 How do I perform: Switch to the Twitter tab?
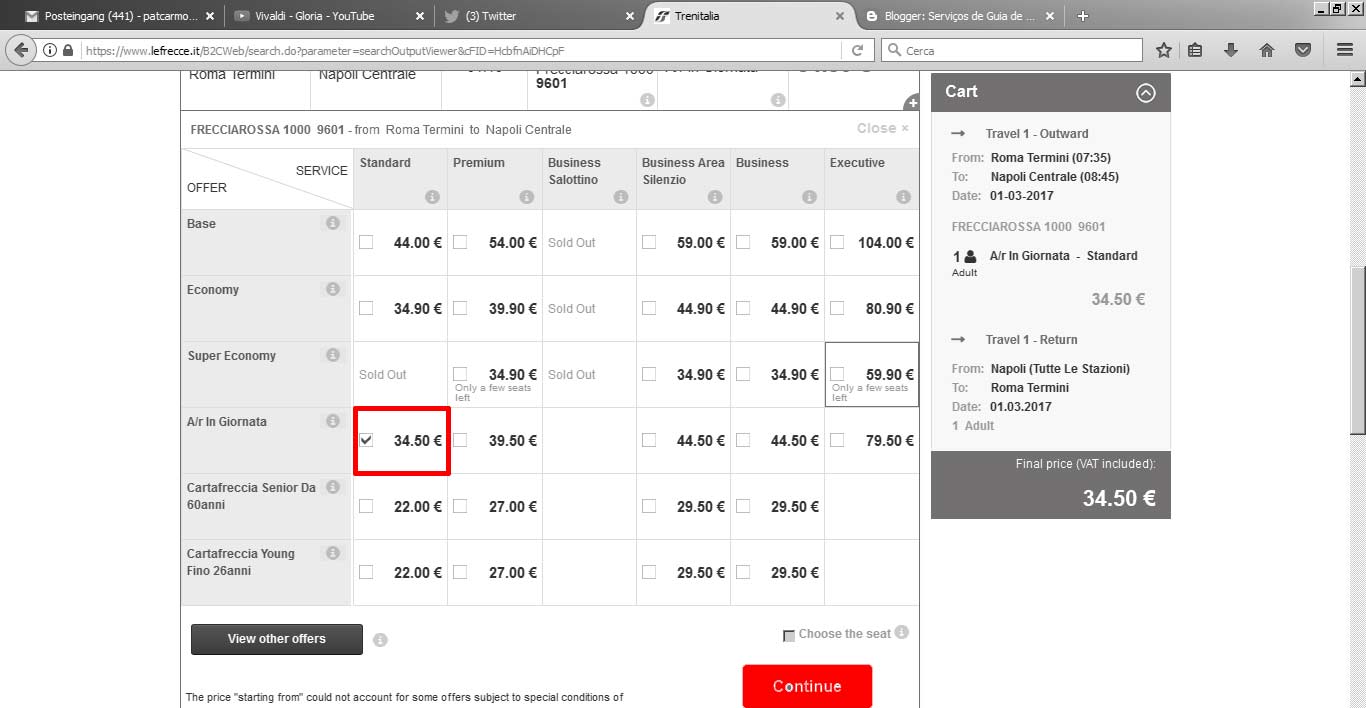pyautogui.click(x=537, y=16)
